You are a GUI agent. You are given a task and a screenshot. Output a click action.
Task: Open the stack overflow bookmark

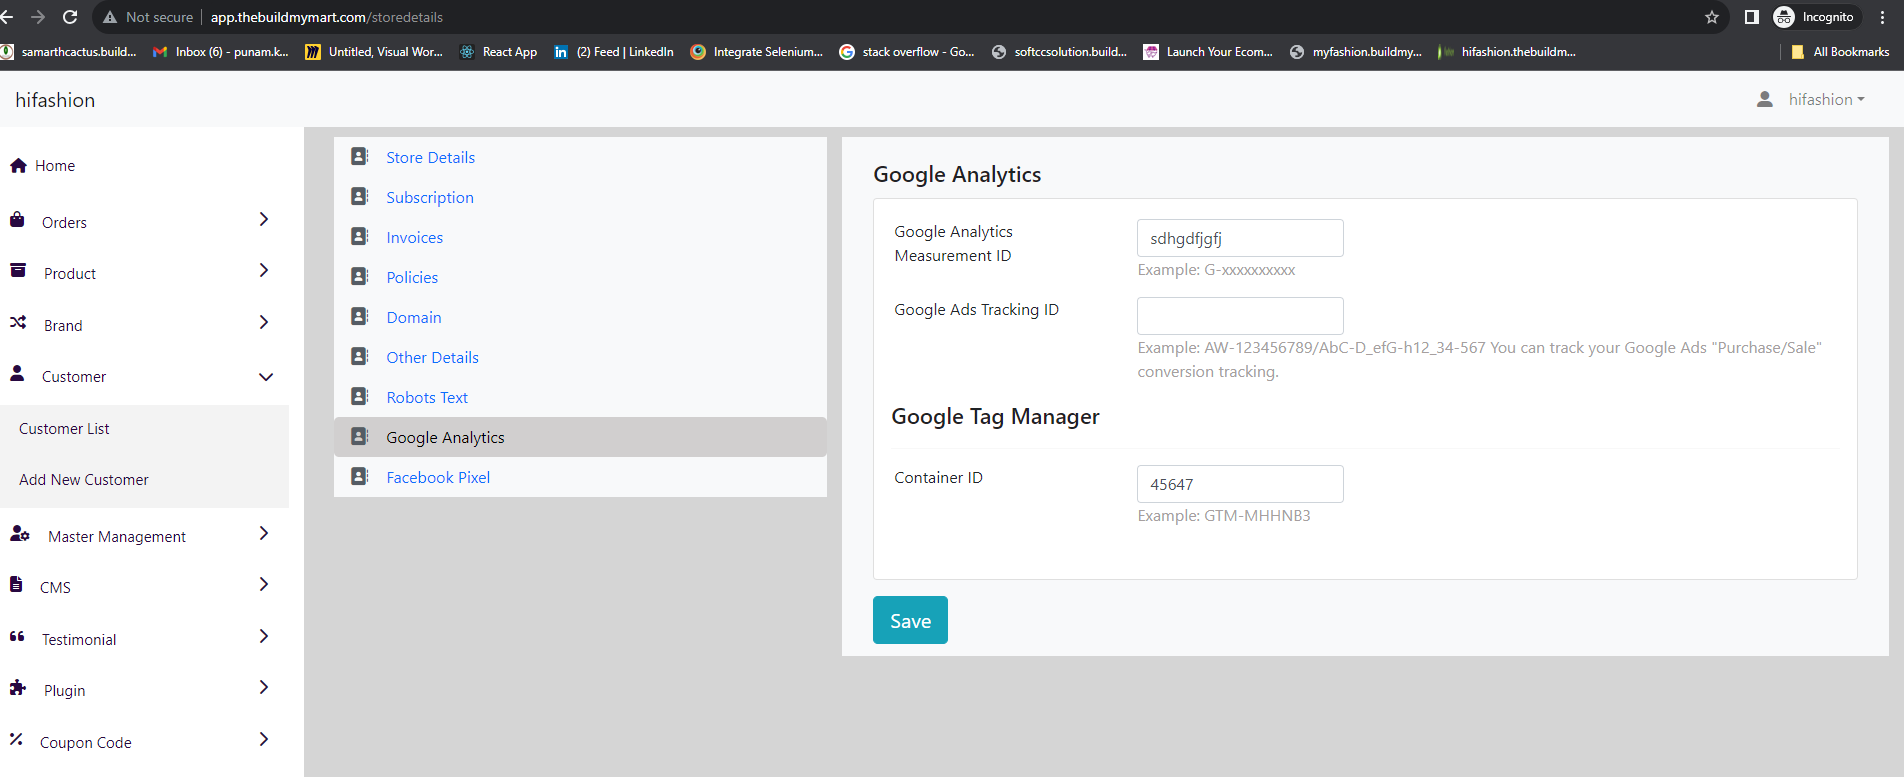tap(907, 52)
